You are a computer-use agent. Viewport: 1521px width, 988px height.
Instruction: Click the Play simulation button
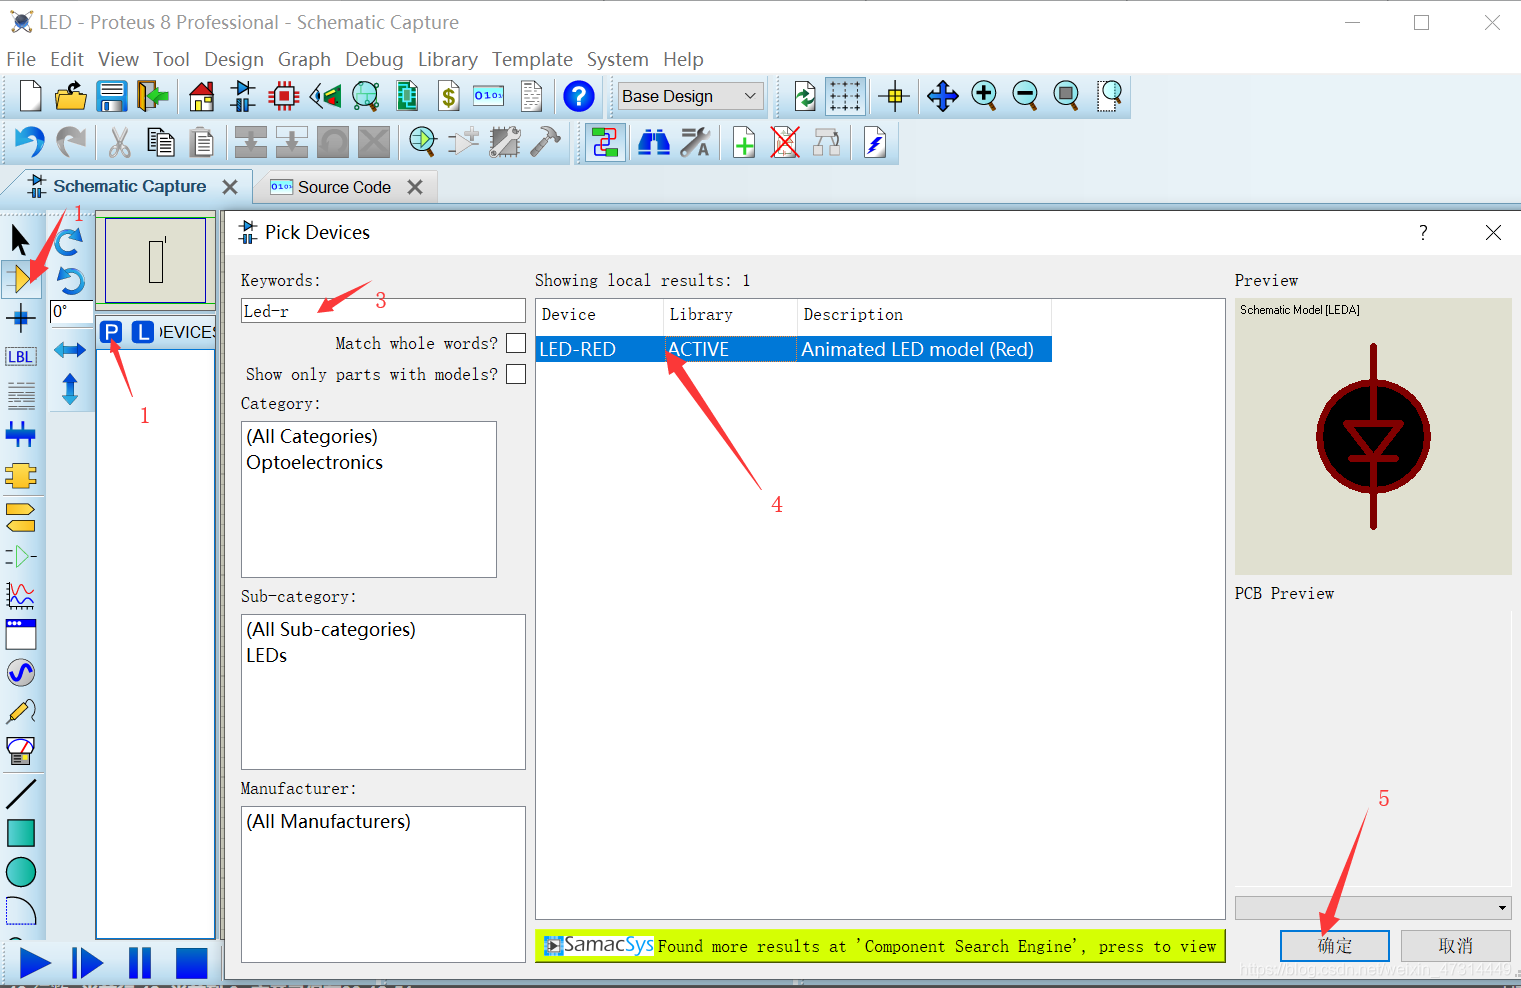coord(35,963)
